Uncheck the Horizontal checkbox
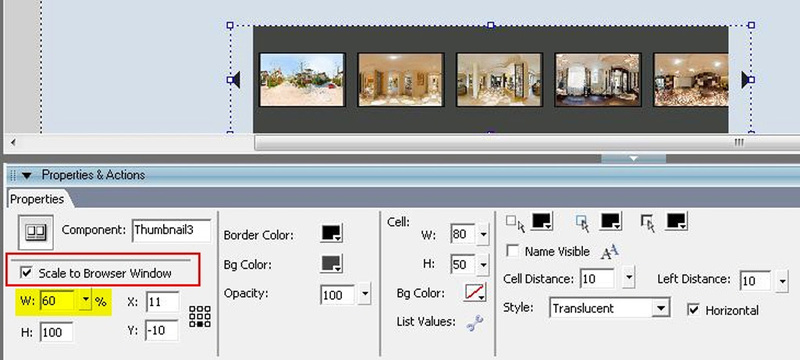 [693, 310]
